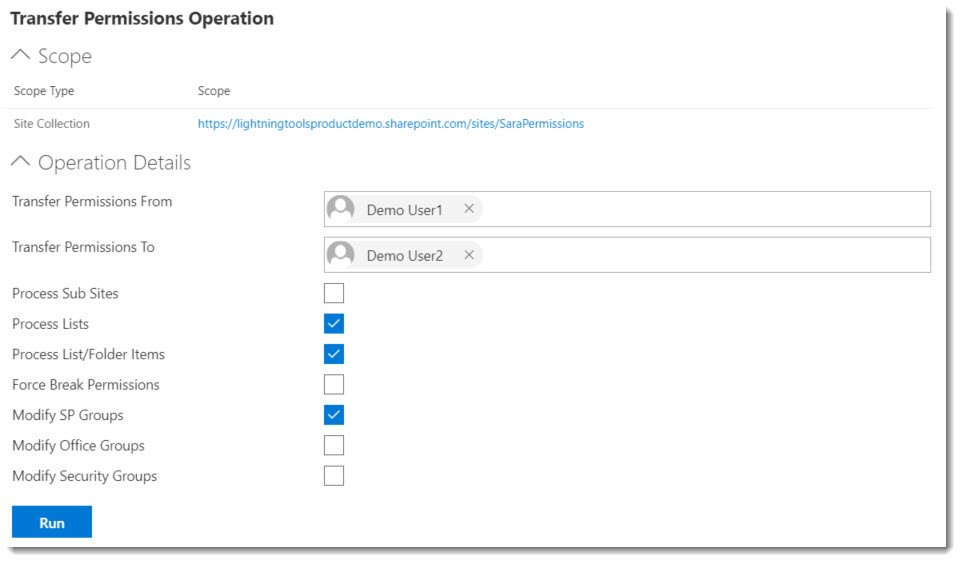Screen dimensions: 961x562
Task: Click the Transfer Permissions To label
Action: [x=83, y=247]
